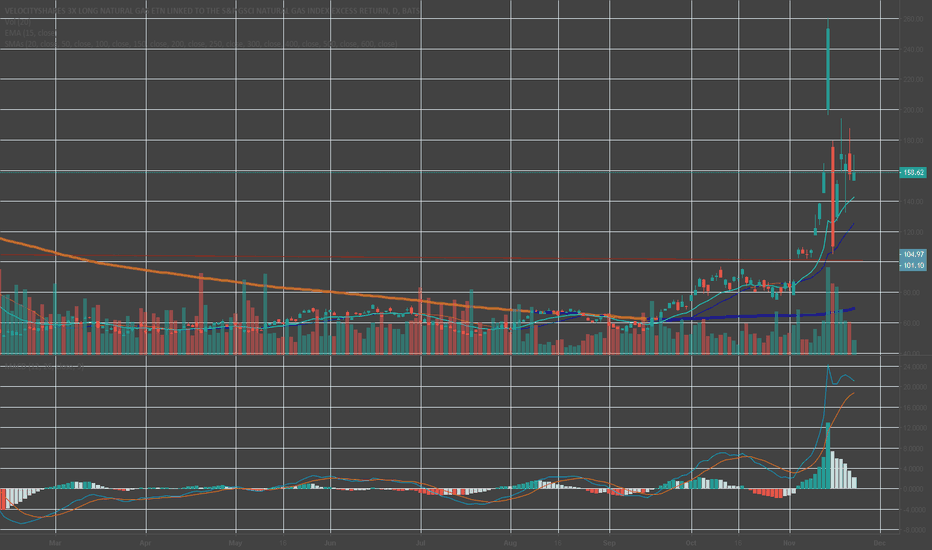The image size is (932, 550).
Task: Click the 140.00 price axis label
Action: pyautogui.click(x=914, y=202)
